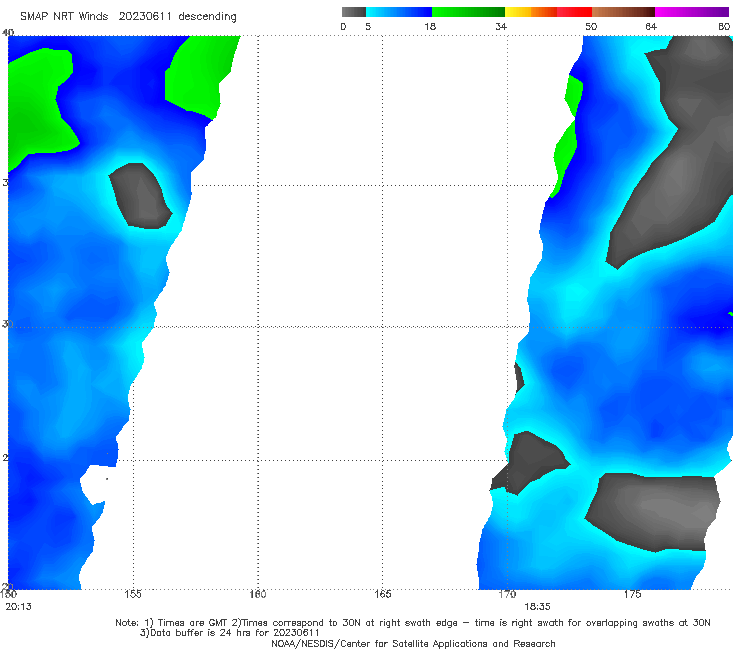The width and height of the screenshot is (740, 650).
Task: Click the color bar label "64"
Action: click(x=651, y=26)
